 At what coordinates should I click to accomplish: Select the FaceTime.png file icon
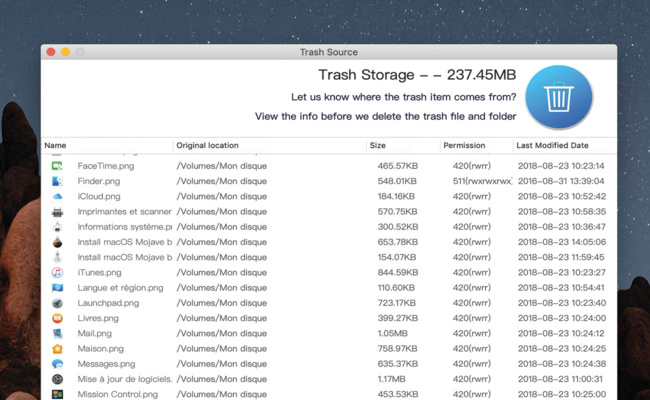[58, 166]
